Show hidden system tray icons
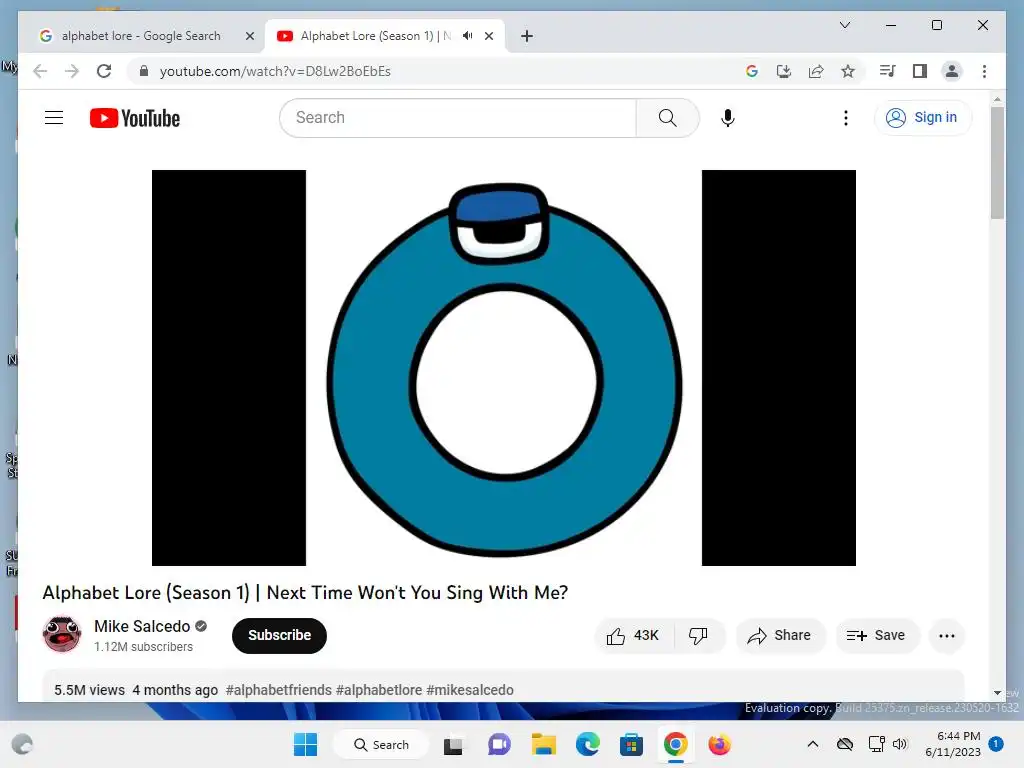The height and width of the screenshot is (768, 1024). tap(812, 744)
